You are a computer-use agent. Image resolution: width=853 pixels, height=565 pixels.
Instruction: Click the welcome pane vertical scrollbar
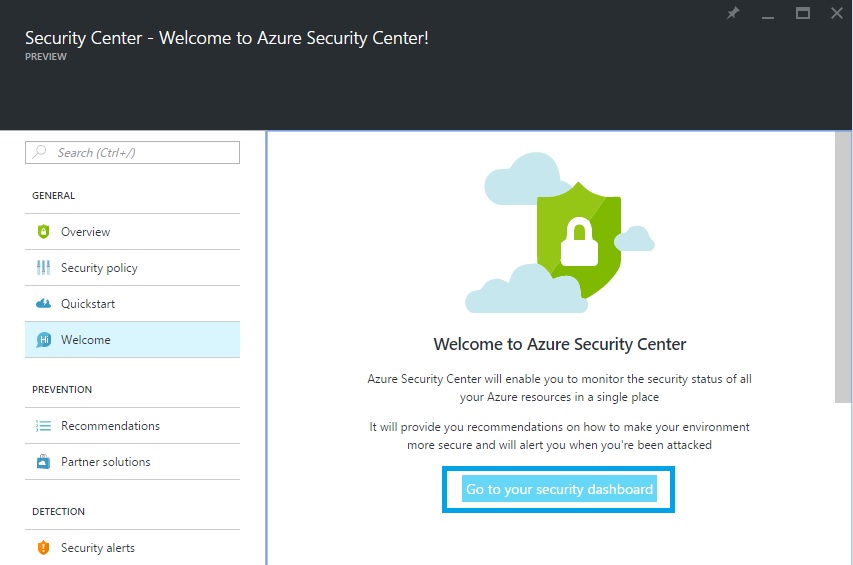(843, 270)
